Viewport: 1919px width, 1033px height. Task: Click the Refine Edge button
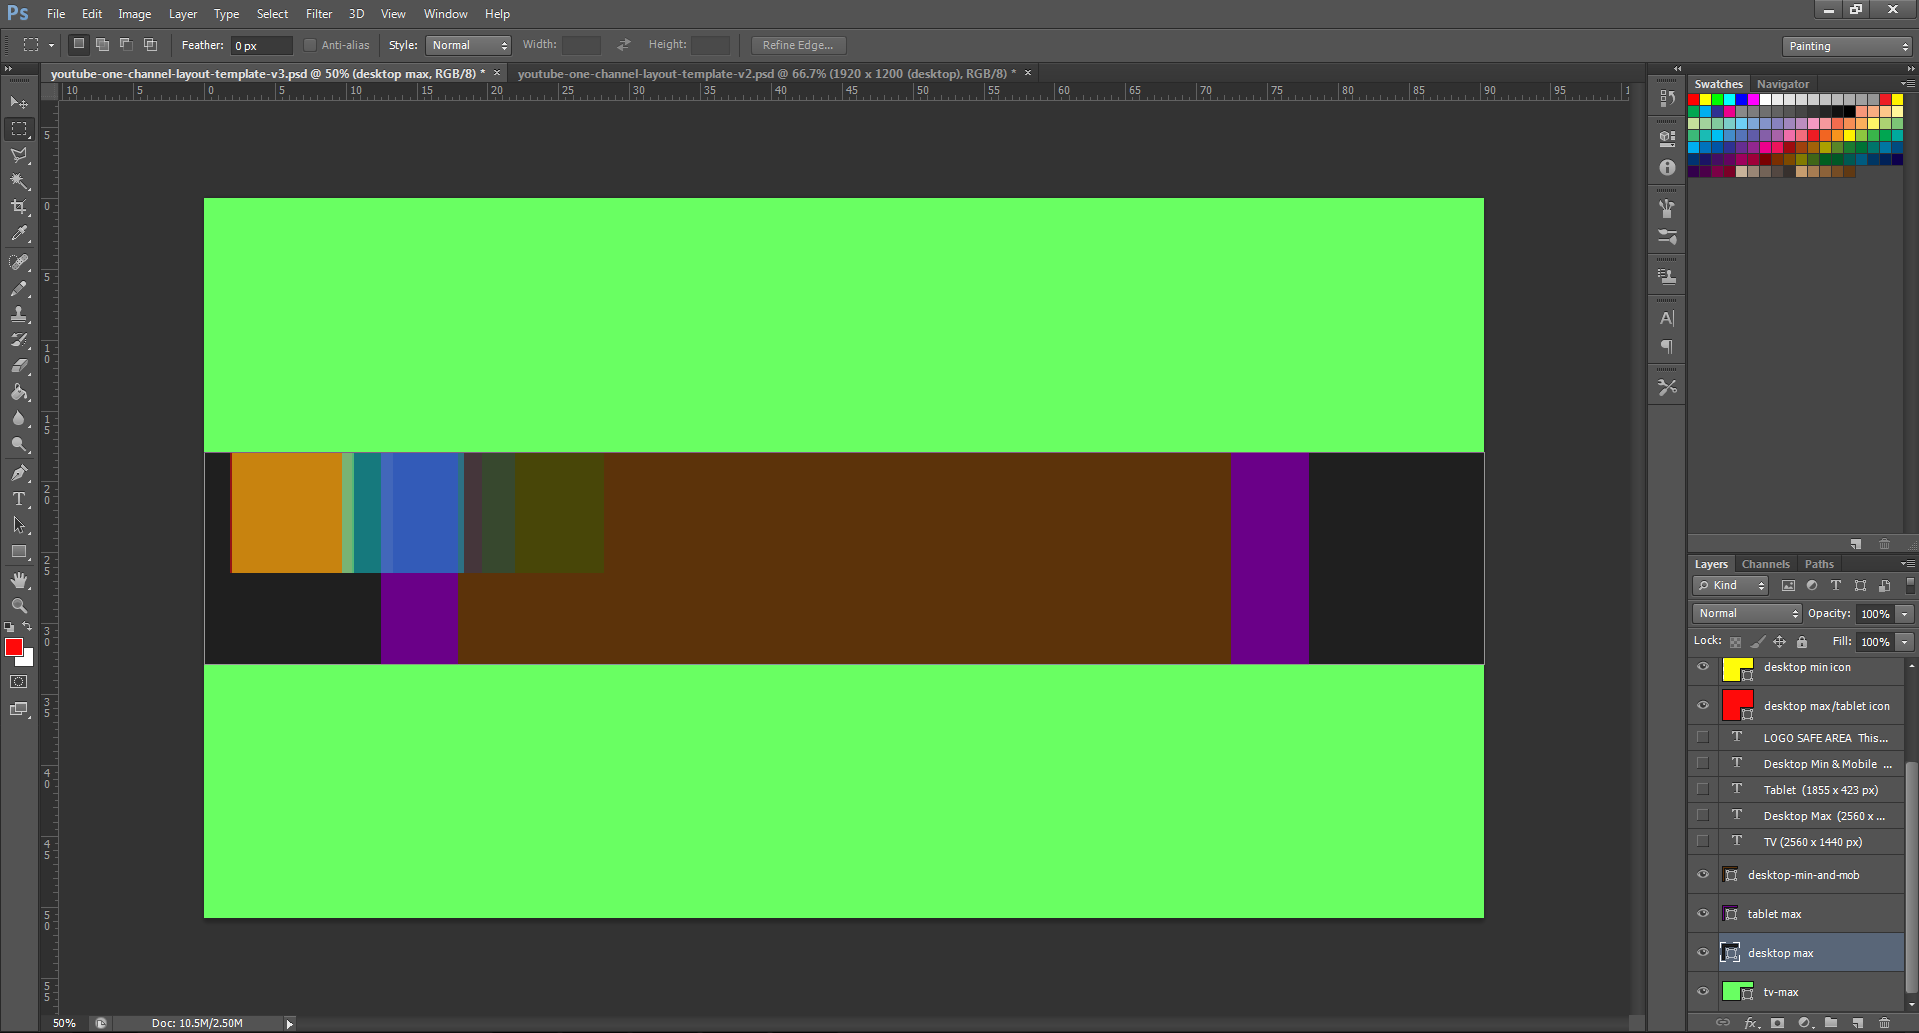click(797, 44)
